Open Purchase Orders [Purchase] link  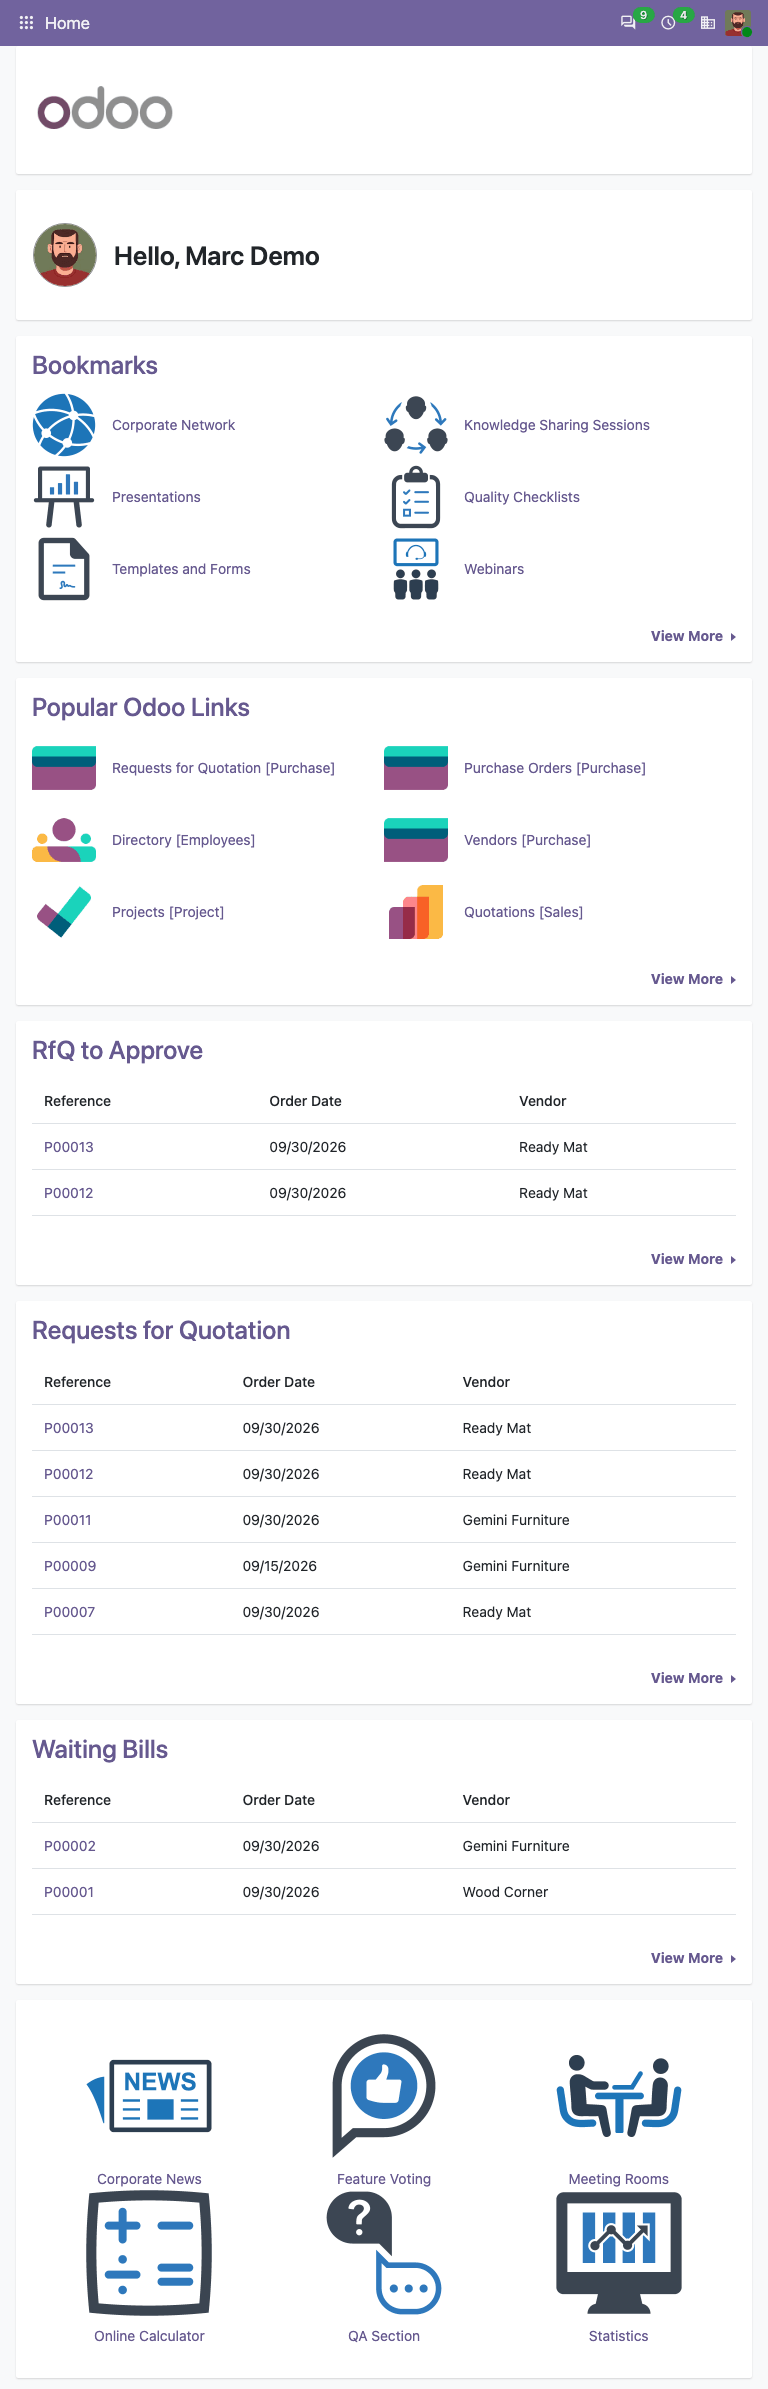[555, 768]
